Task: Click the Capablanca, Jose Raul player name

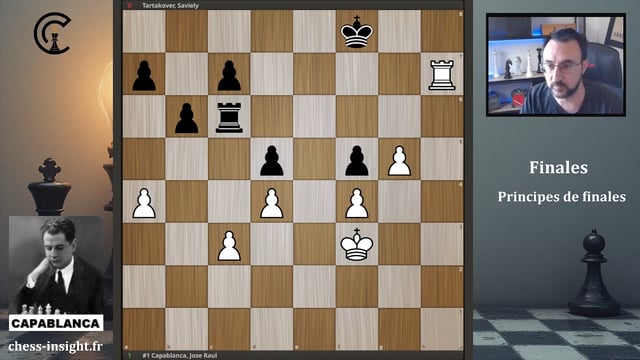Action: point(180,356)
